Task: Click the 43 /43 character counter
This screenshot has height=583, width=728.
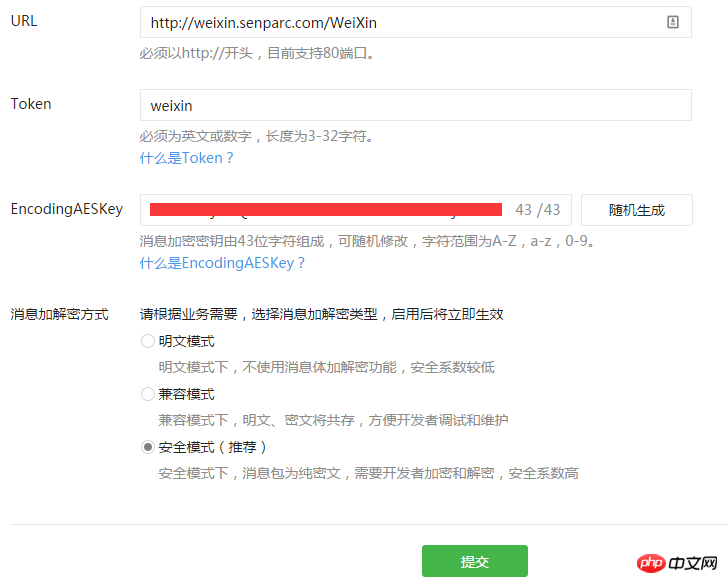Action: coord(538,210)
